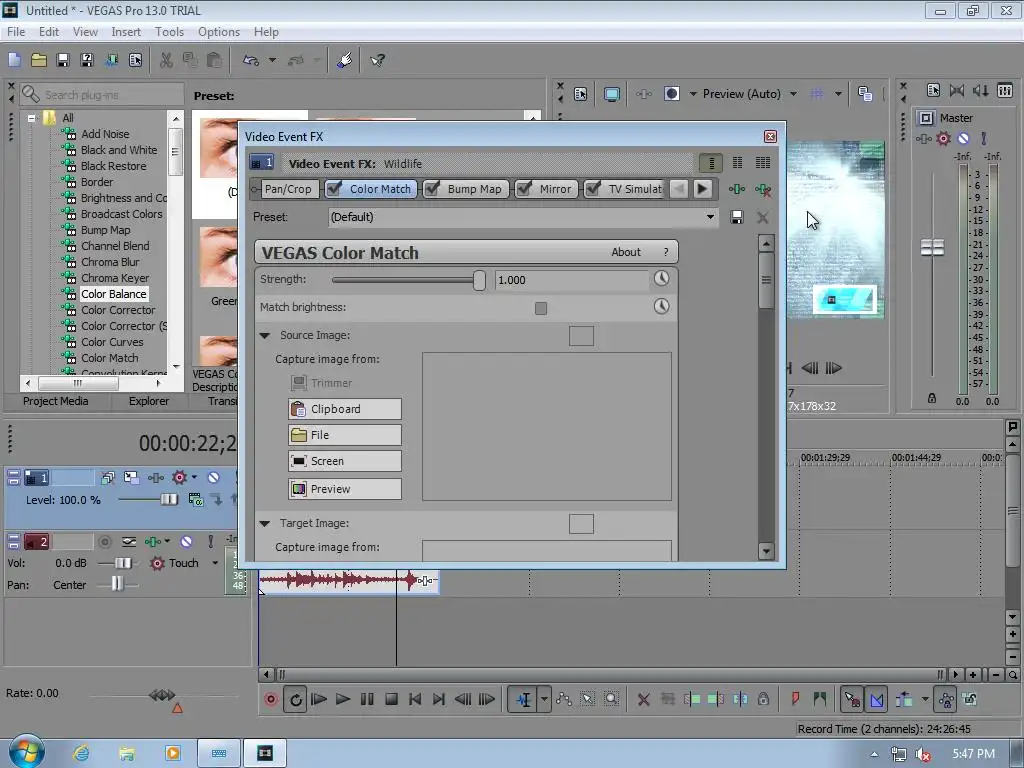The height and width of the screenshot is (768, 1024).
Task: Click the Undo arrow icon
Action: 251,60
